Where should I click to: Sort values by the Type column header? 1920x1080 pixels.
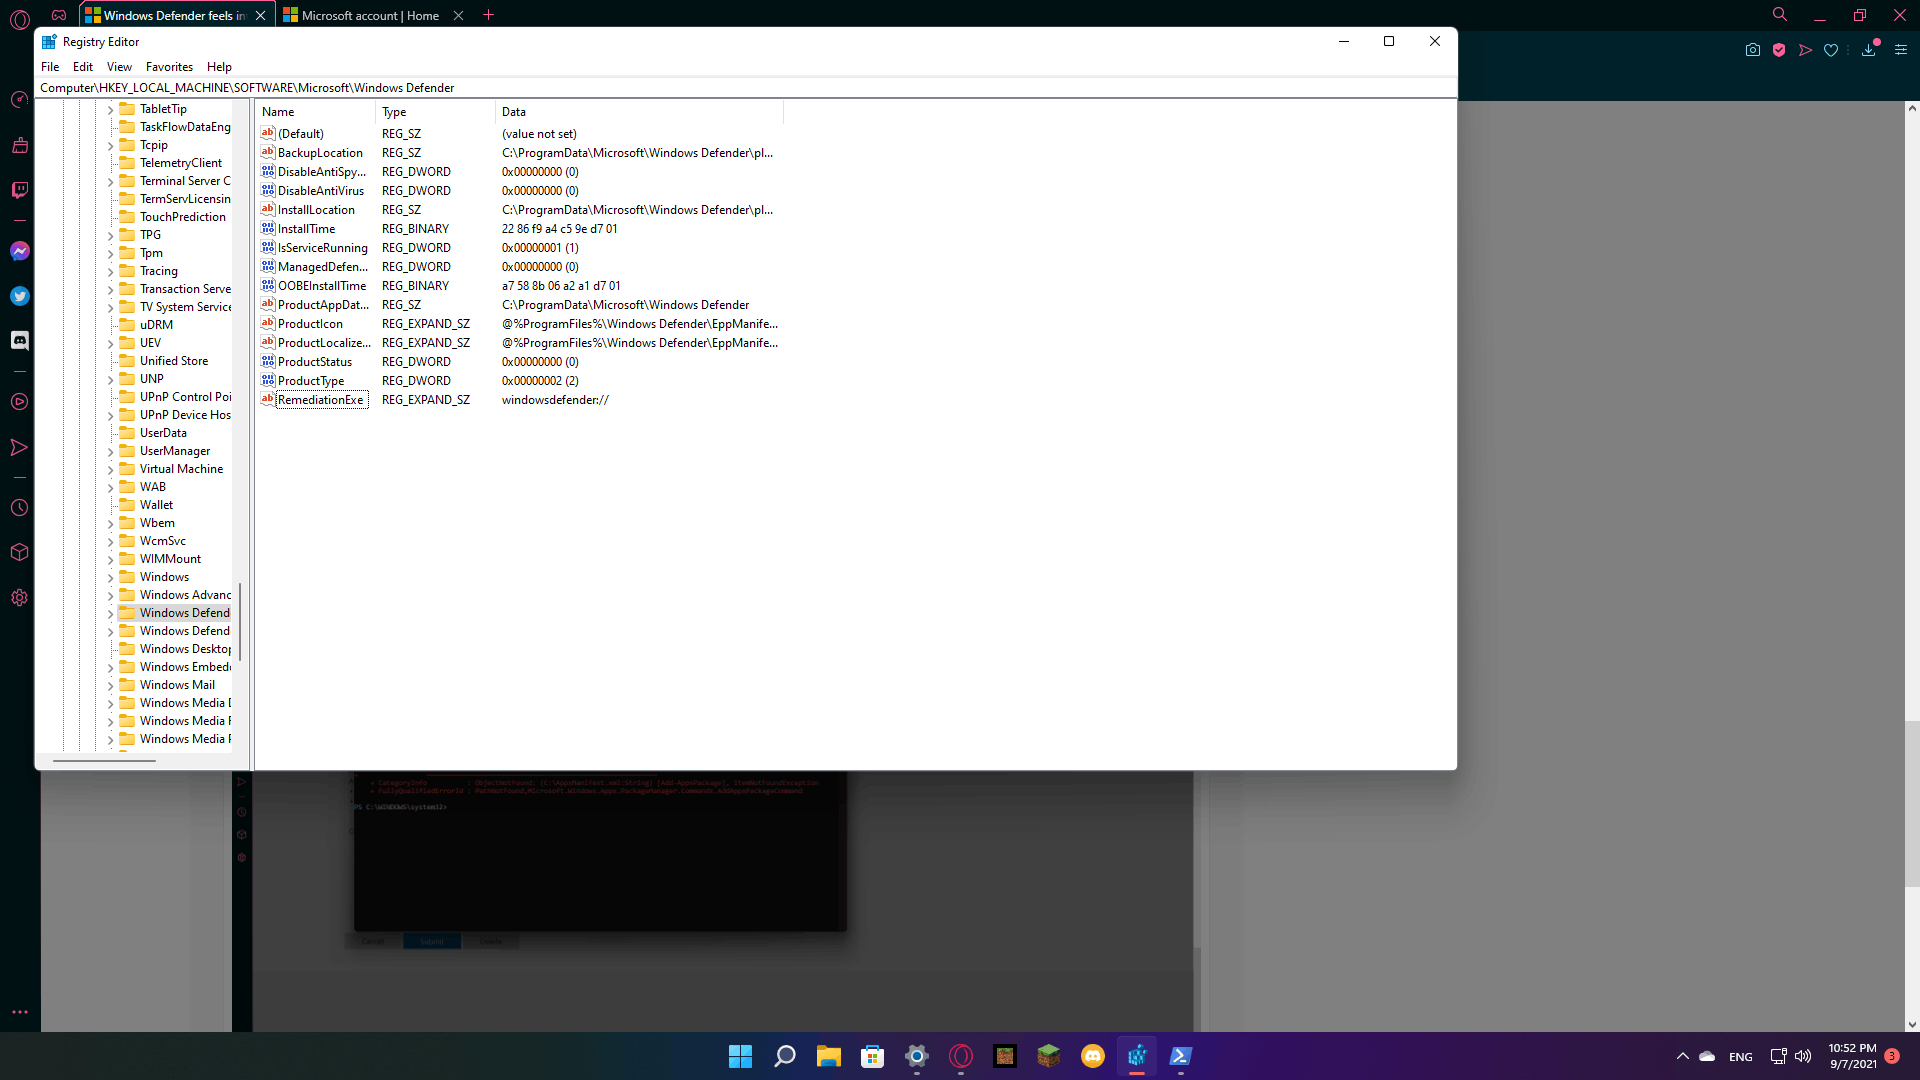coord(436,112)
